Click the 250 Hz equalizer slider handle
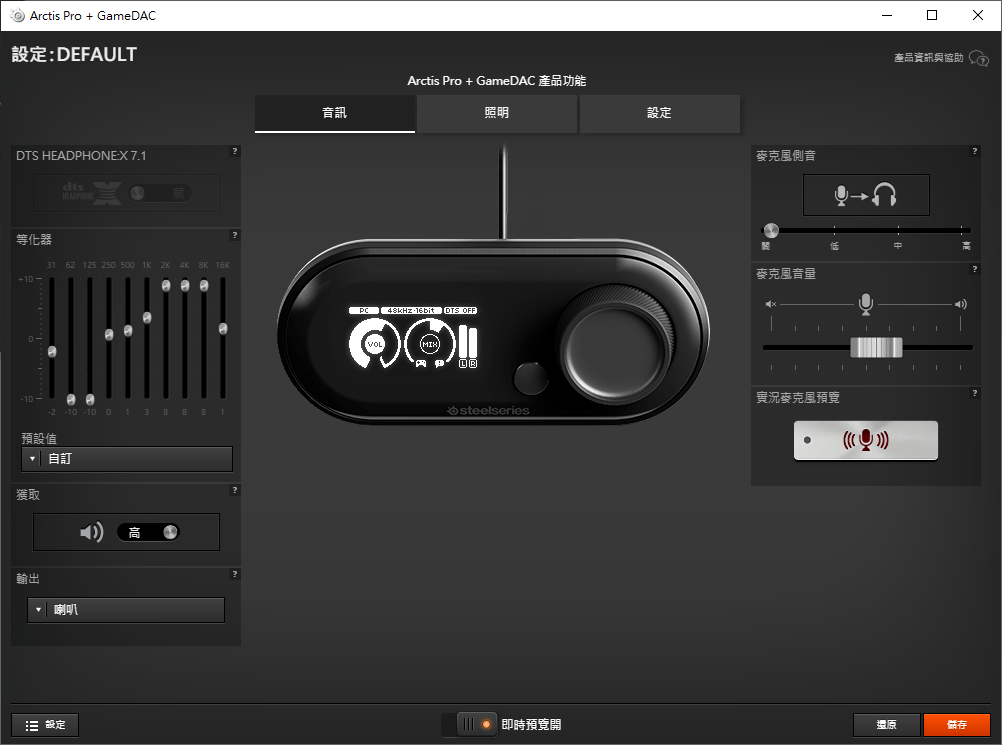This screenshot has width=1002, height=745. [x=109, y=334]
